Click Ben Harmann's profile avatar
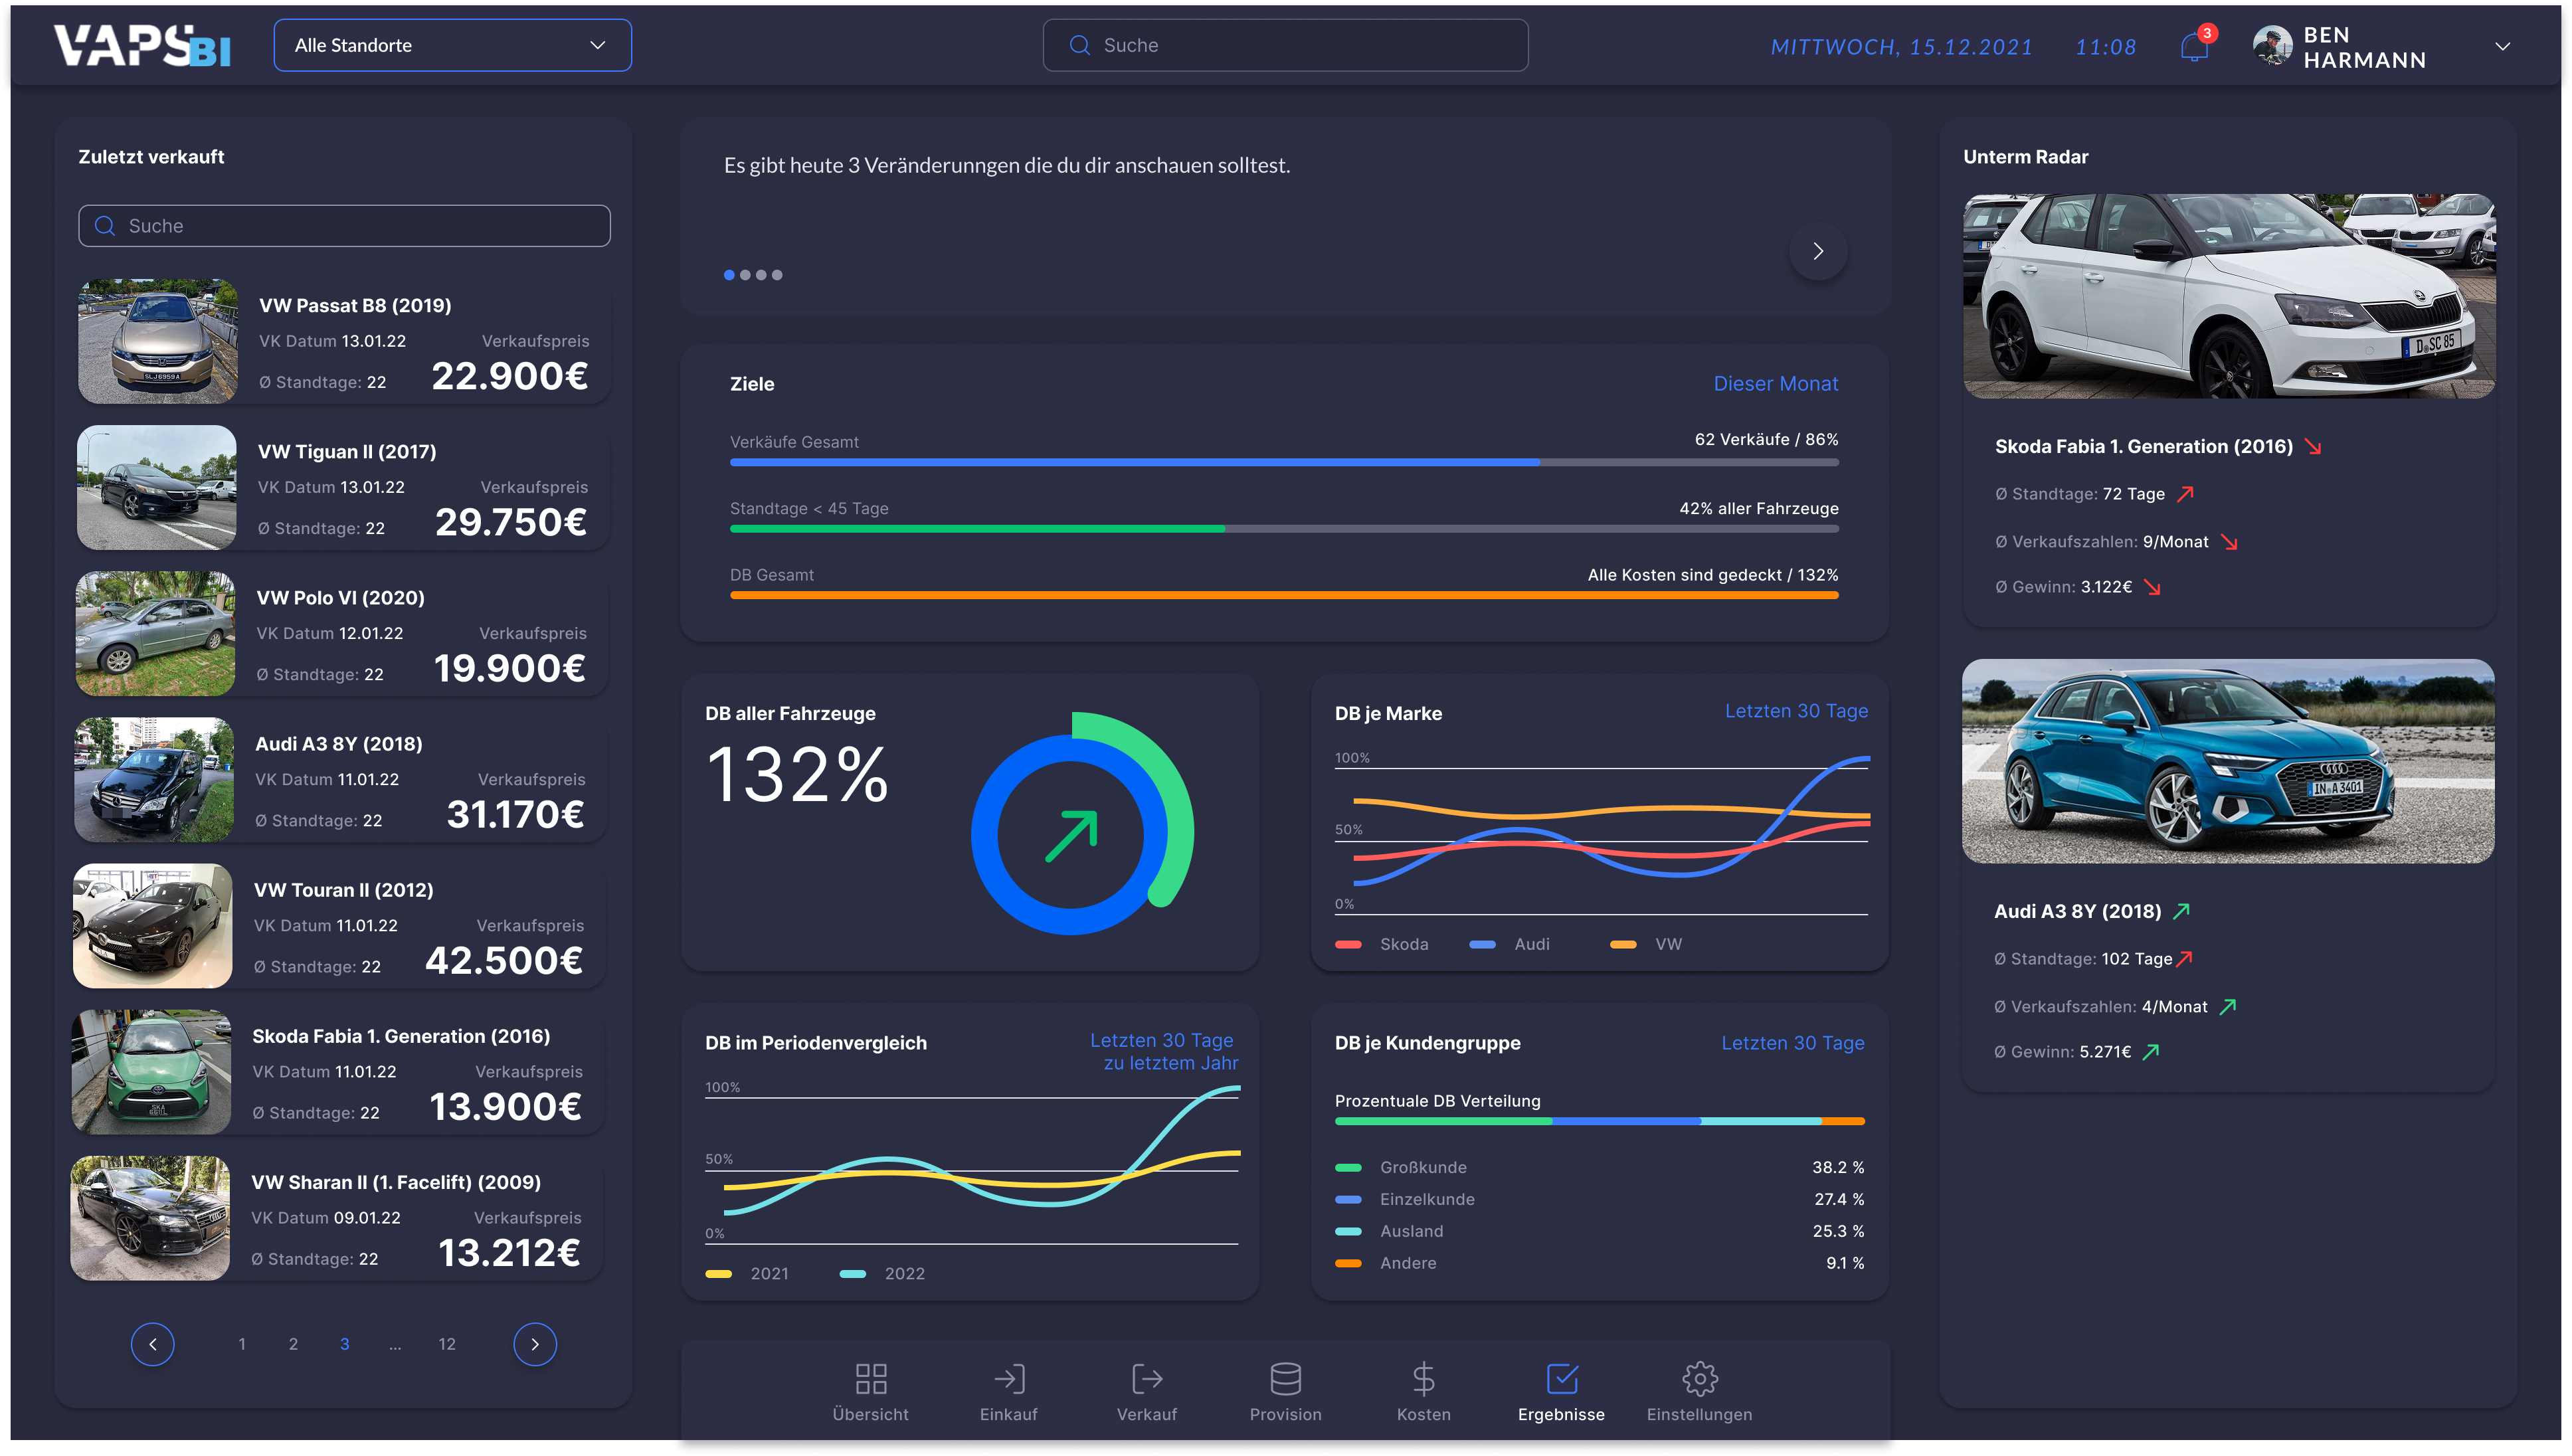This screenshot has height=1456, width=2572. 2271,46
